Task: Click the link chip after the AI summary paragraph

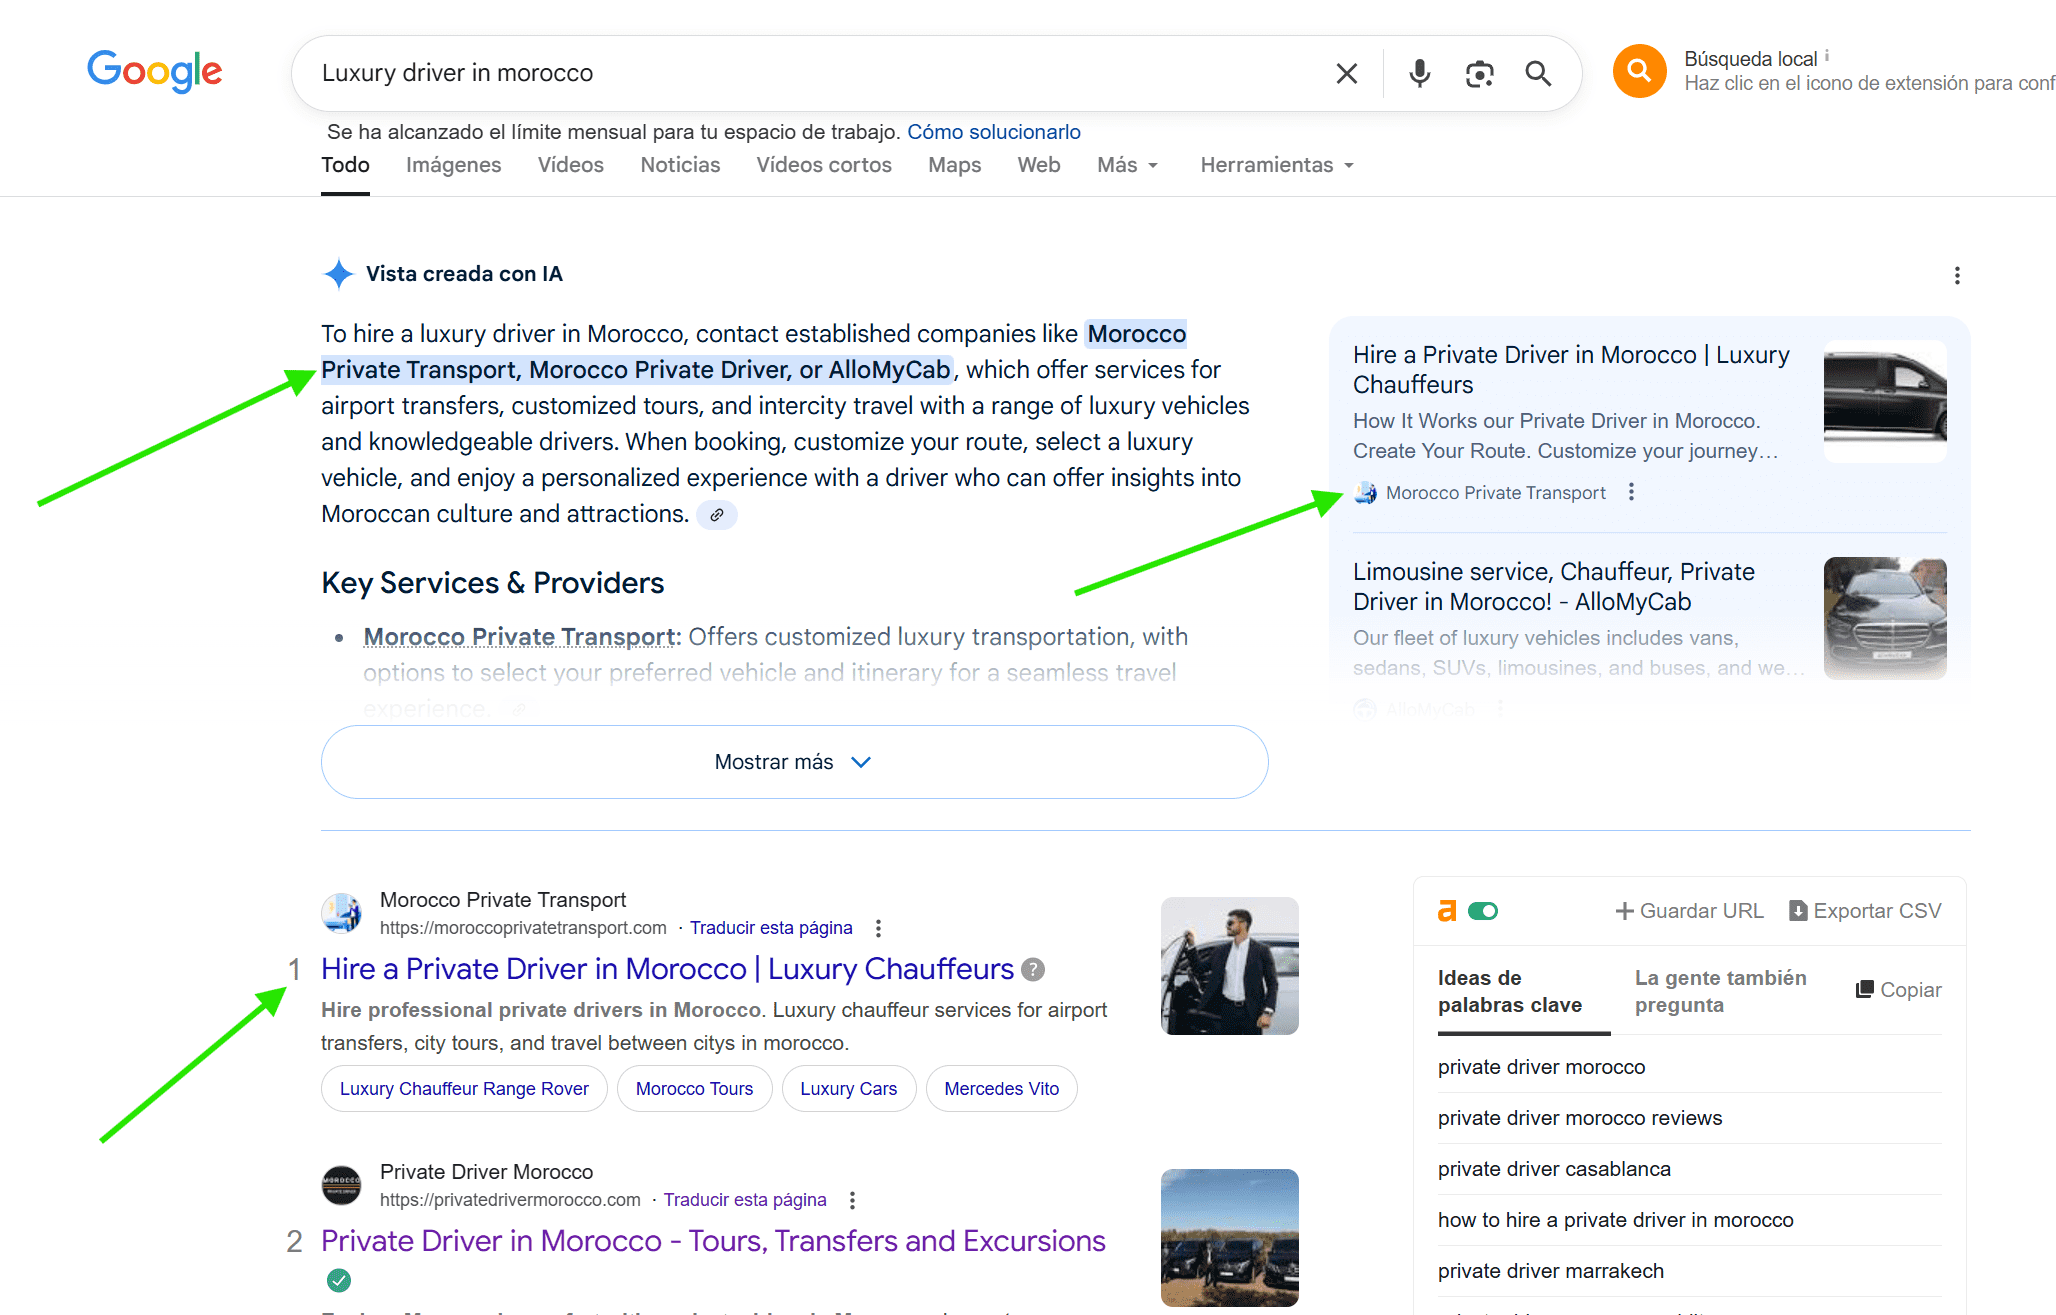Action: (716, 515)
